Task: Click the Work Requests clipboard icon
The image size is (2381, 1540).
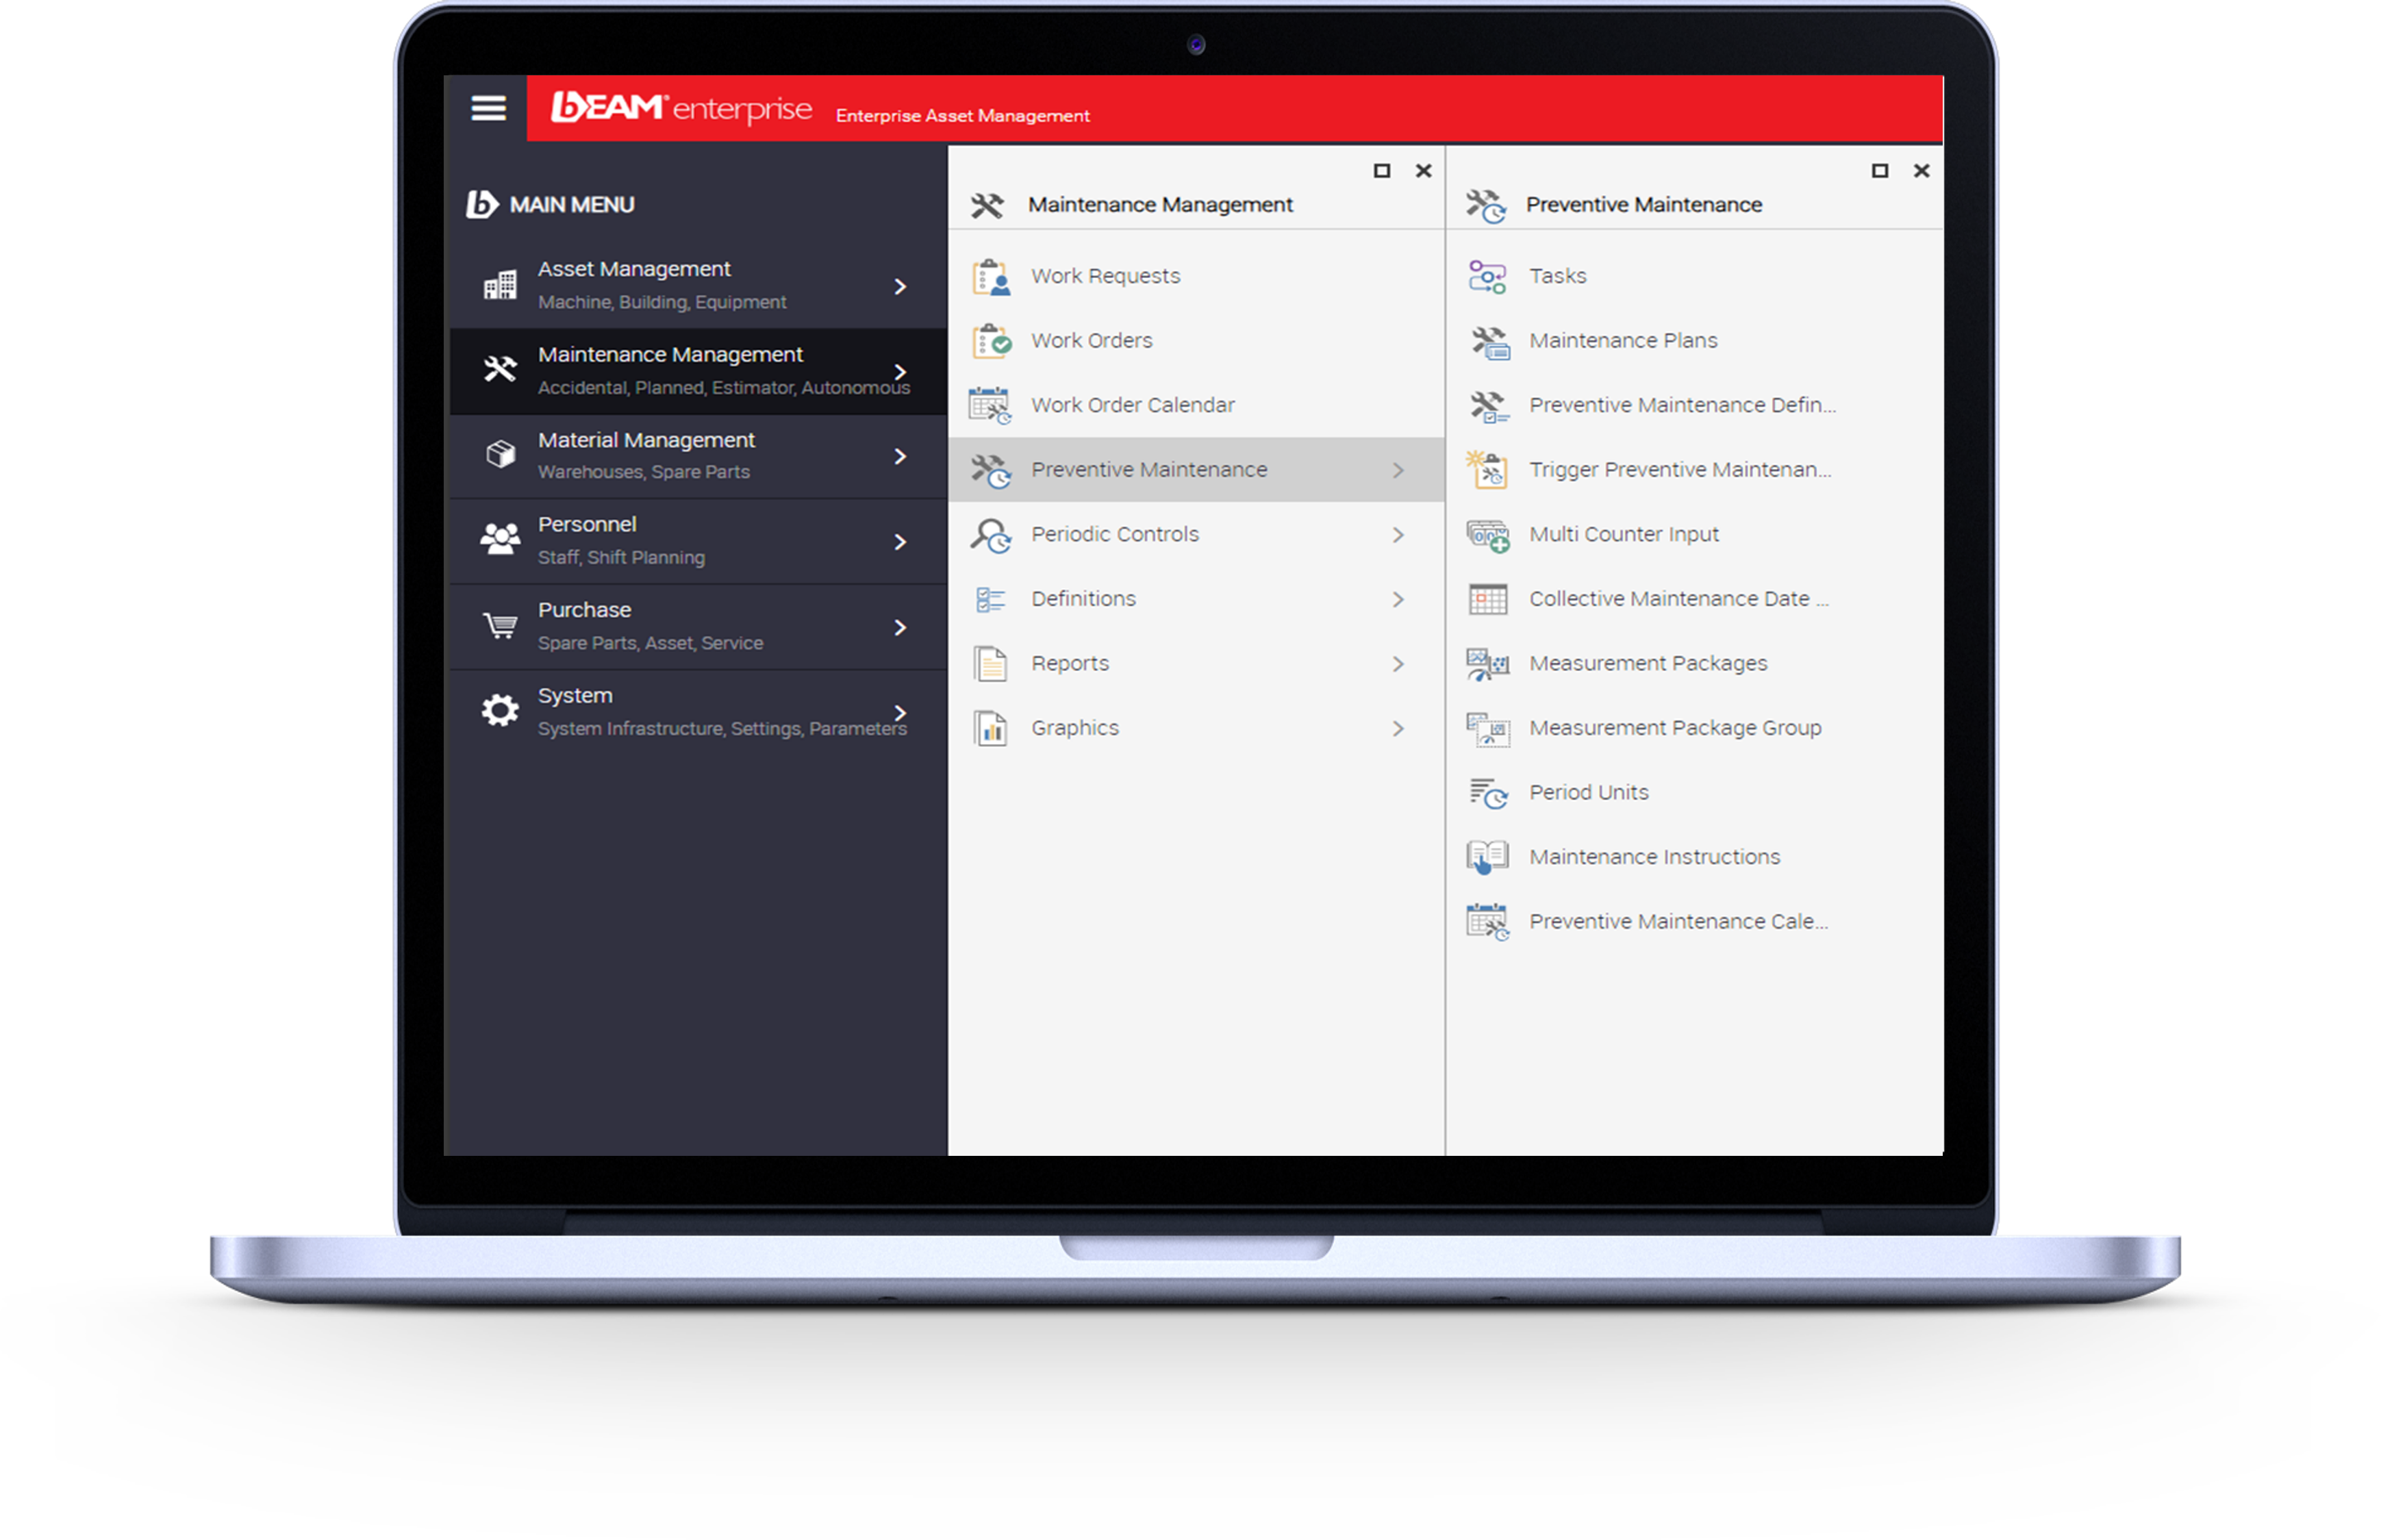Action: (991, 276)
